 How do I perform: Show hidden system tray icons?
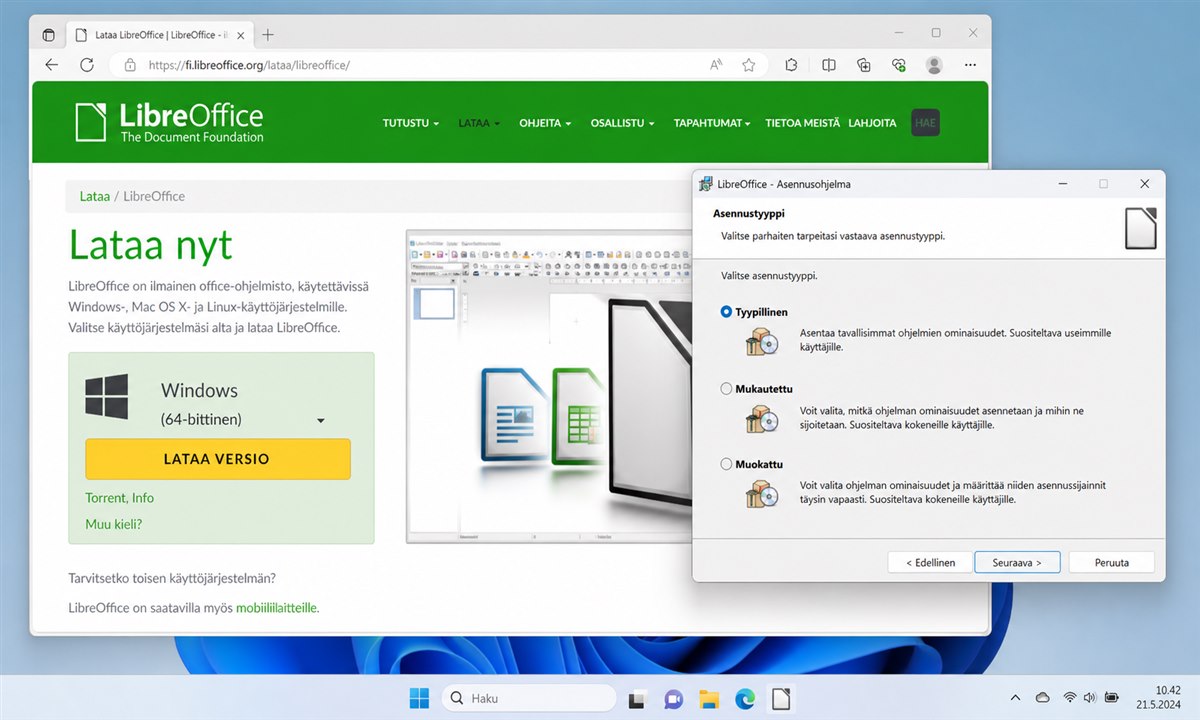tap(1015, 697)
